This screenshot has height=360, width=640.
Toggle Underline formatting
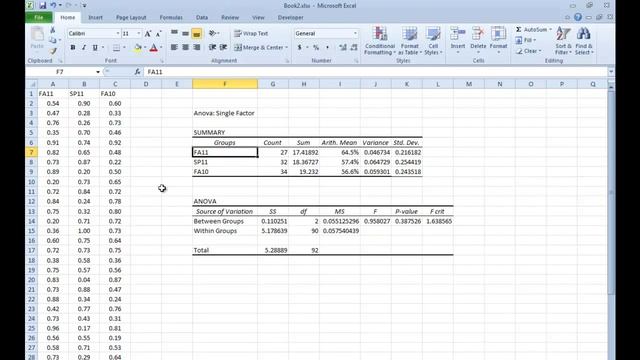coord(95,48)
